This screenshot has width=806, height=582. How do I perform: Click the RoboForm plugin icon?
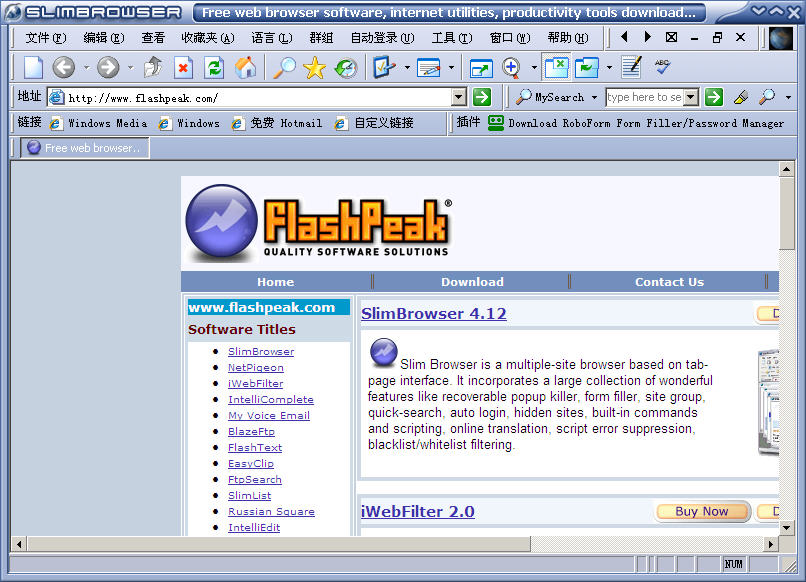495,123
